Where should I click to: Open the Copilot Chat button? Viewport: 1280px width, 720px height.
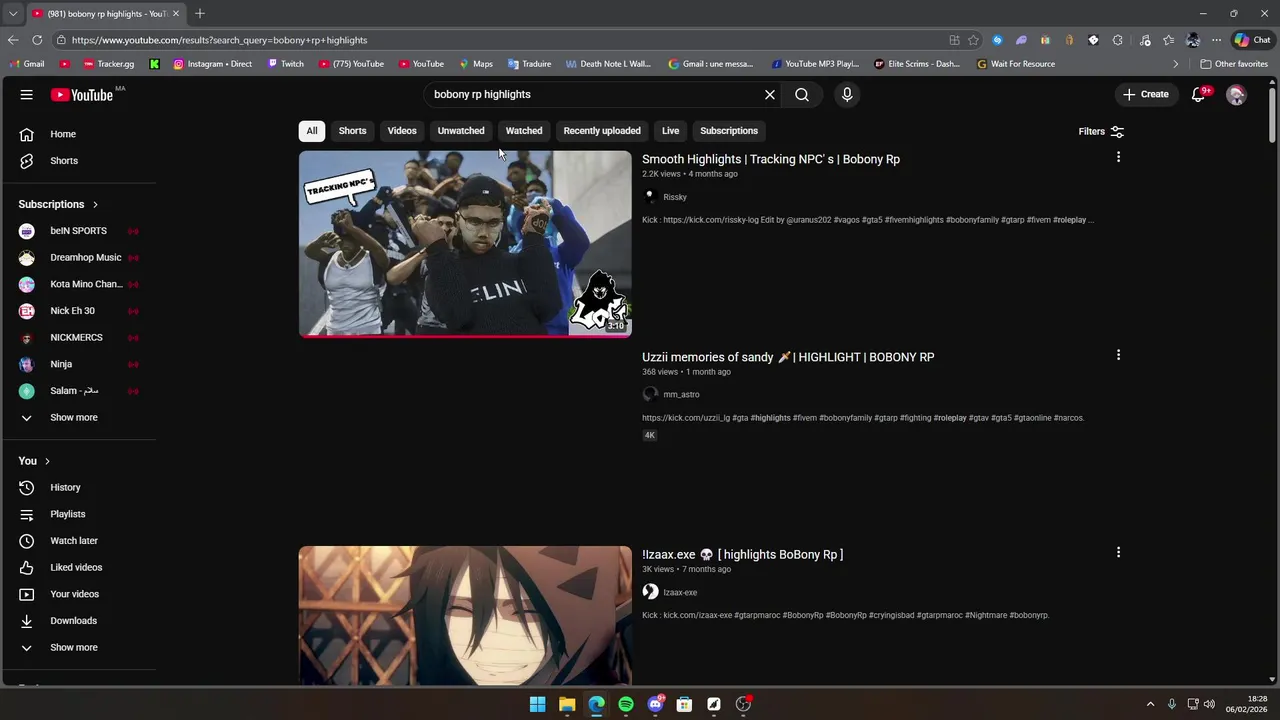pos(1252,40)
